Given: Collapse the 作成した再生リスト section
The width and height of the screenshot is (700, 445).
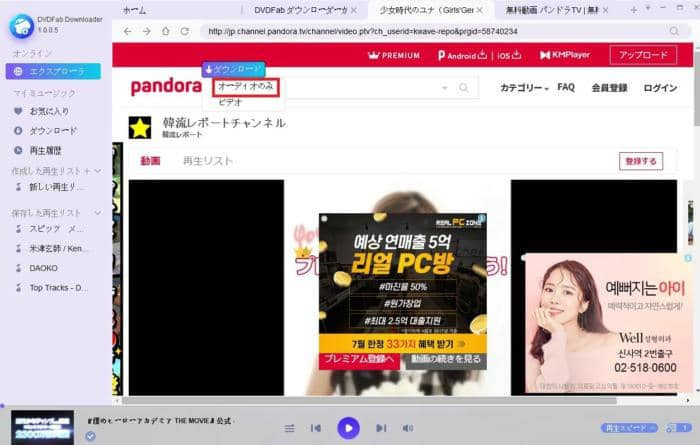Looking at the screenshot, I should click(98, 171).
